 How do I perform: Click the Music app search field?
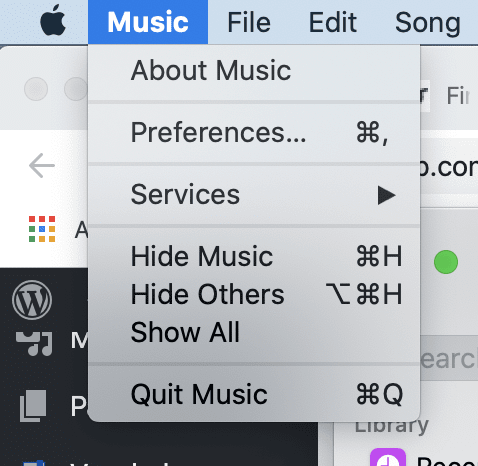pyautogui.click(x=449, y=358)
